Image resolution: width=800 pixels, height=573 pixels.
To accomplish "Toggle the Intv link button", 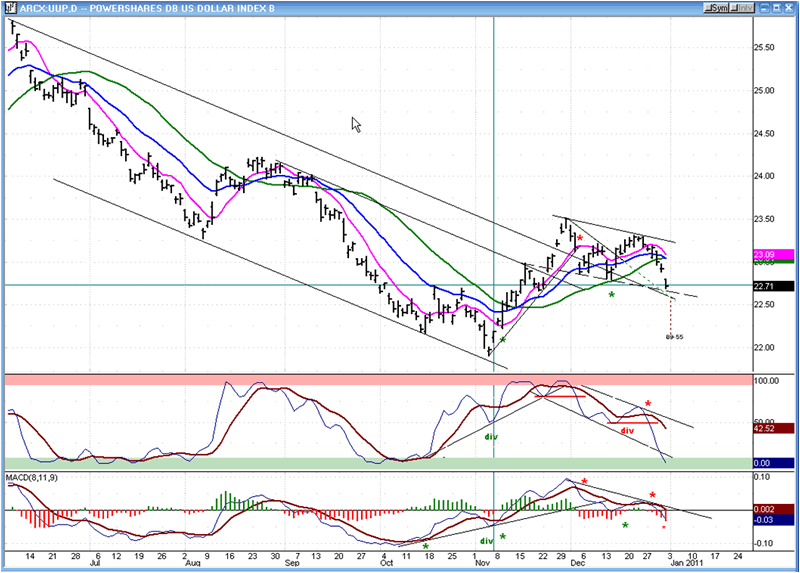I will click(x=741, y=9).
